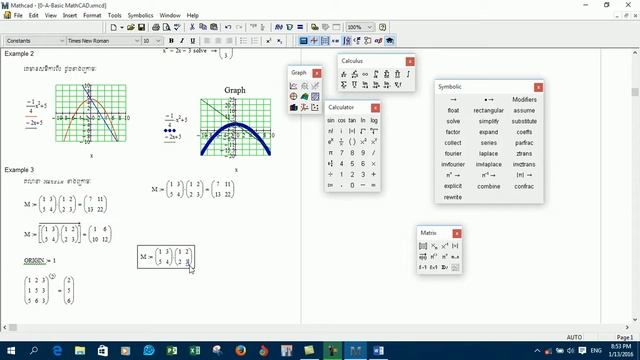Insert indefinite integral from Calculus palette
Screen dimensions: 640x360
point(408,74)
